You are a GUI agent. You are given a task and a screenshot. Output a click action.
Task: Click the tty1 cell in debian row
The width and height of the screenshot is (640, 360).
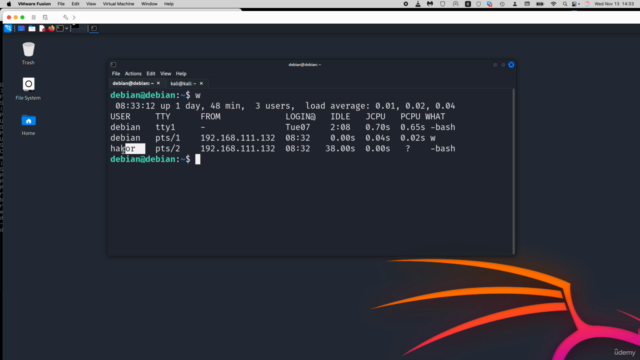165,127
